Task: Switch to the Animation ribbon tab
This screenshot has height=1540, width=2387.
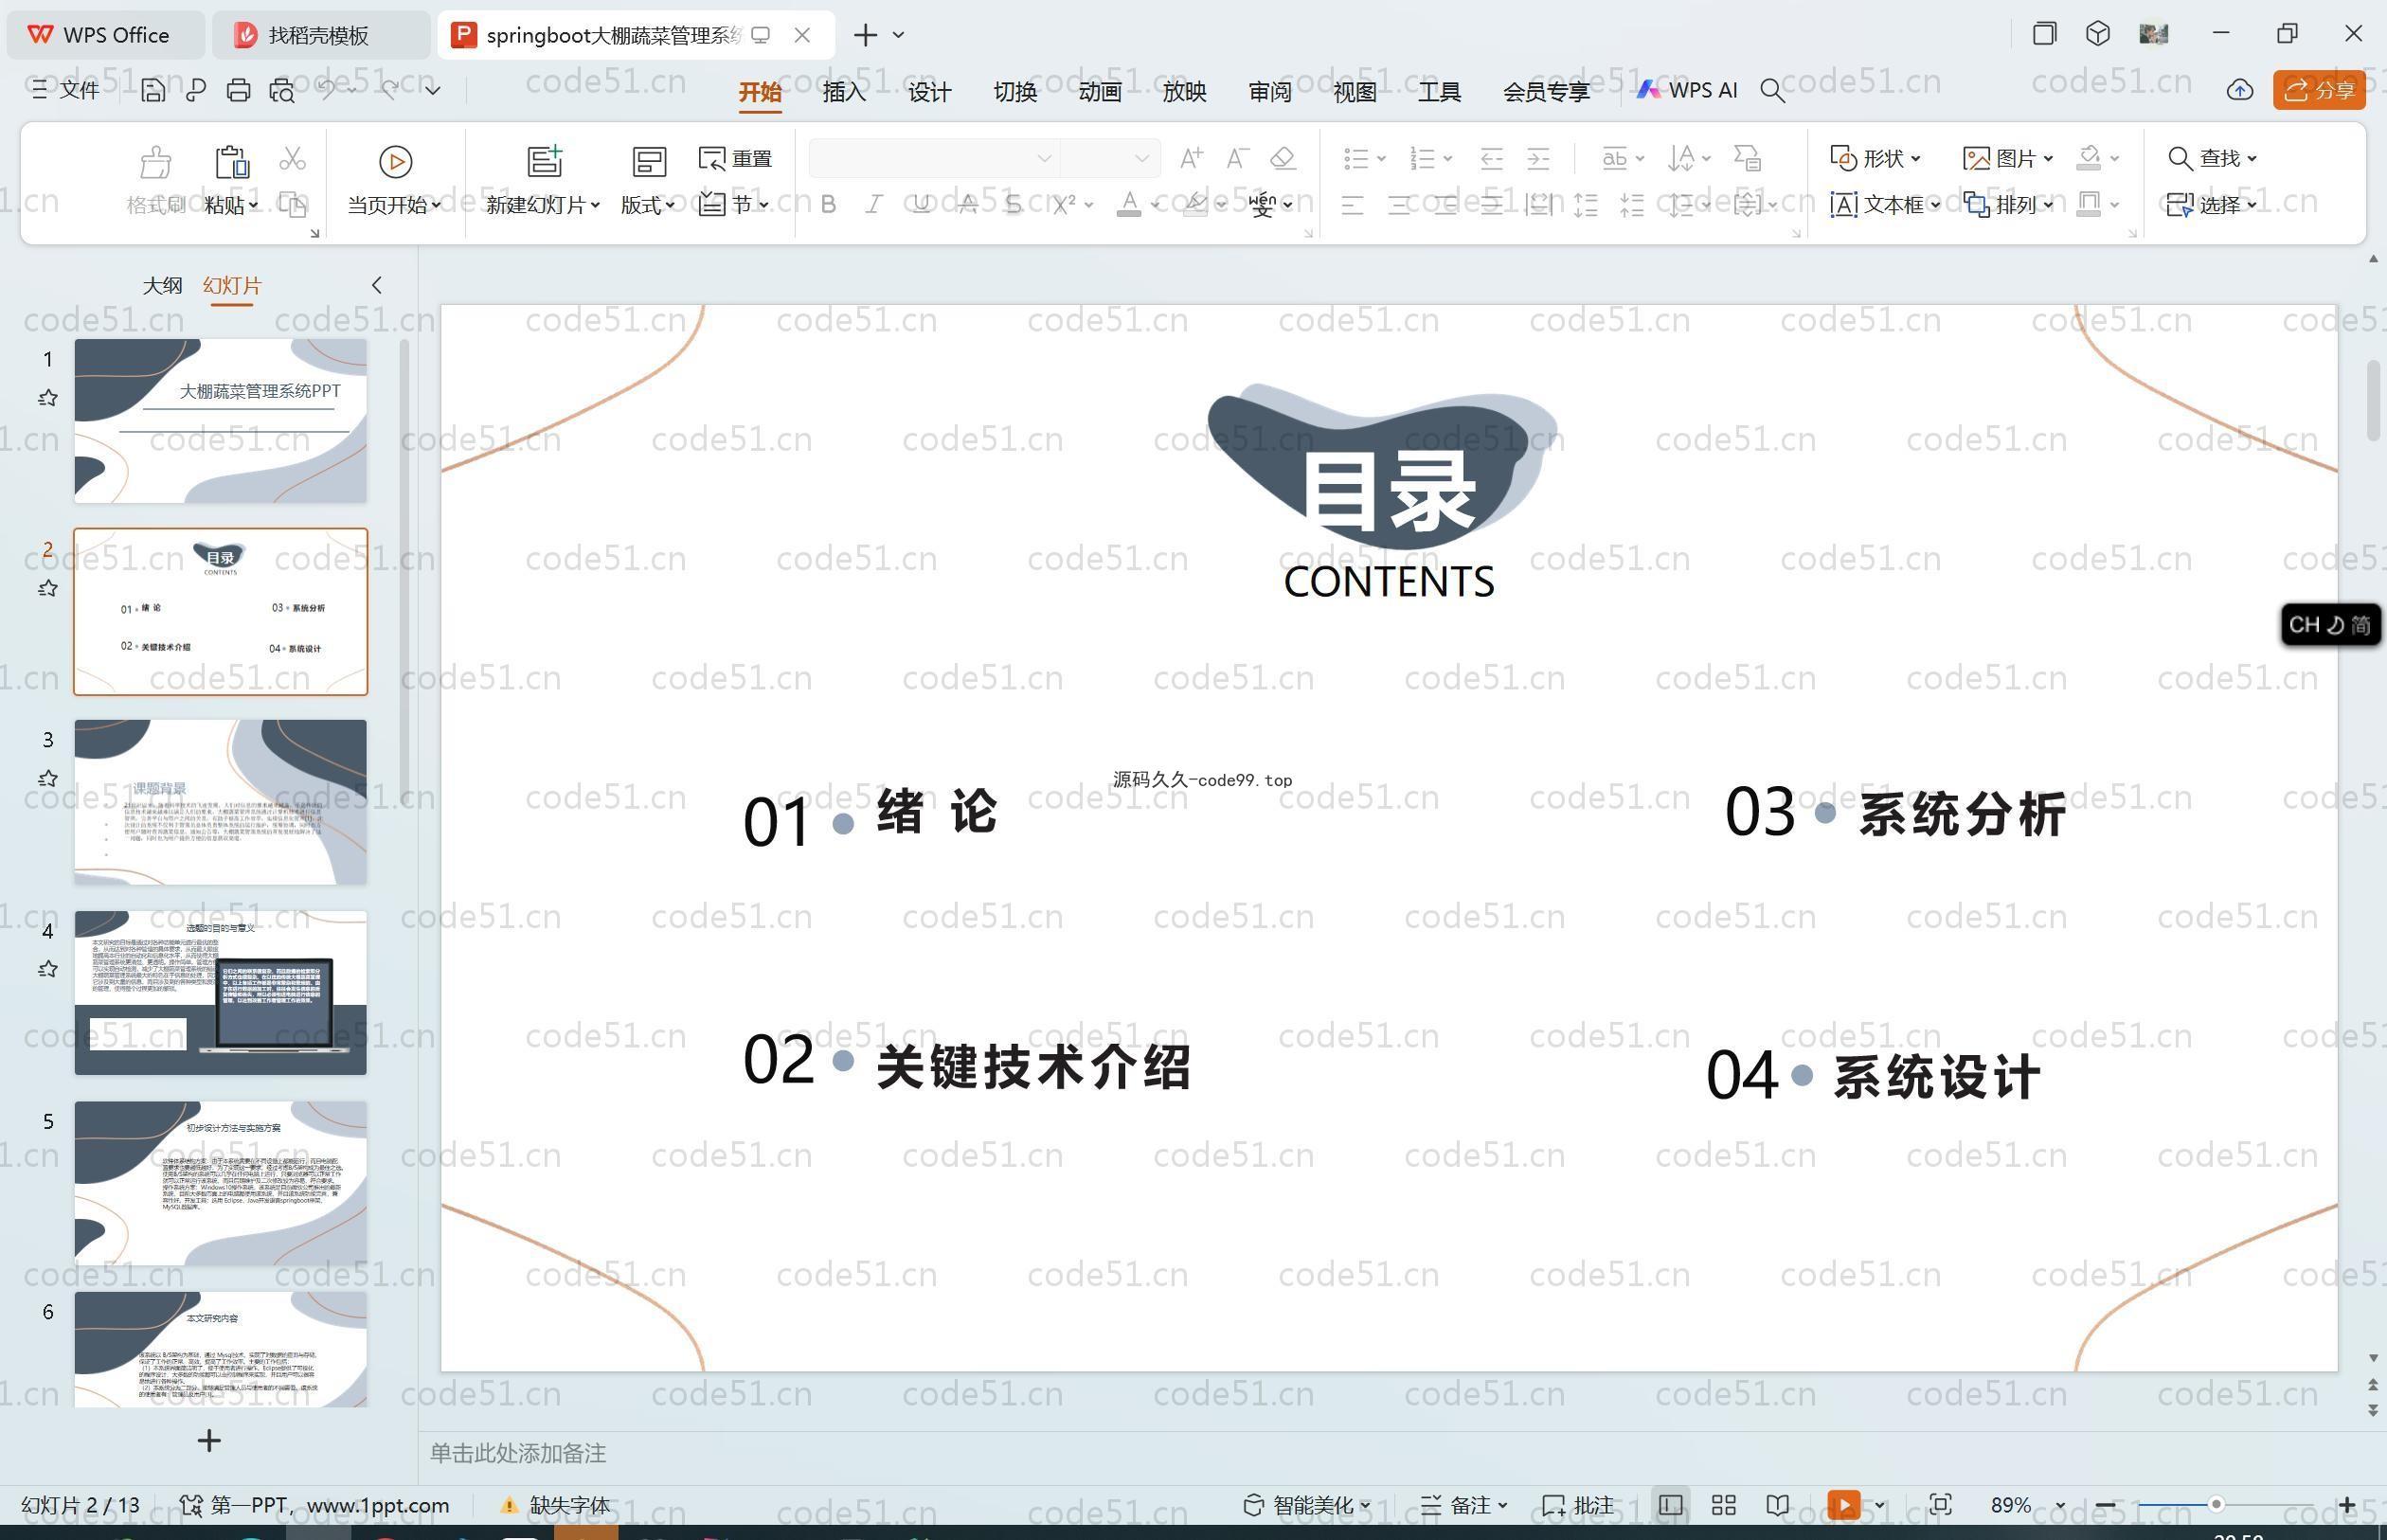Action: pos(1099,91)
